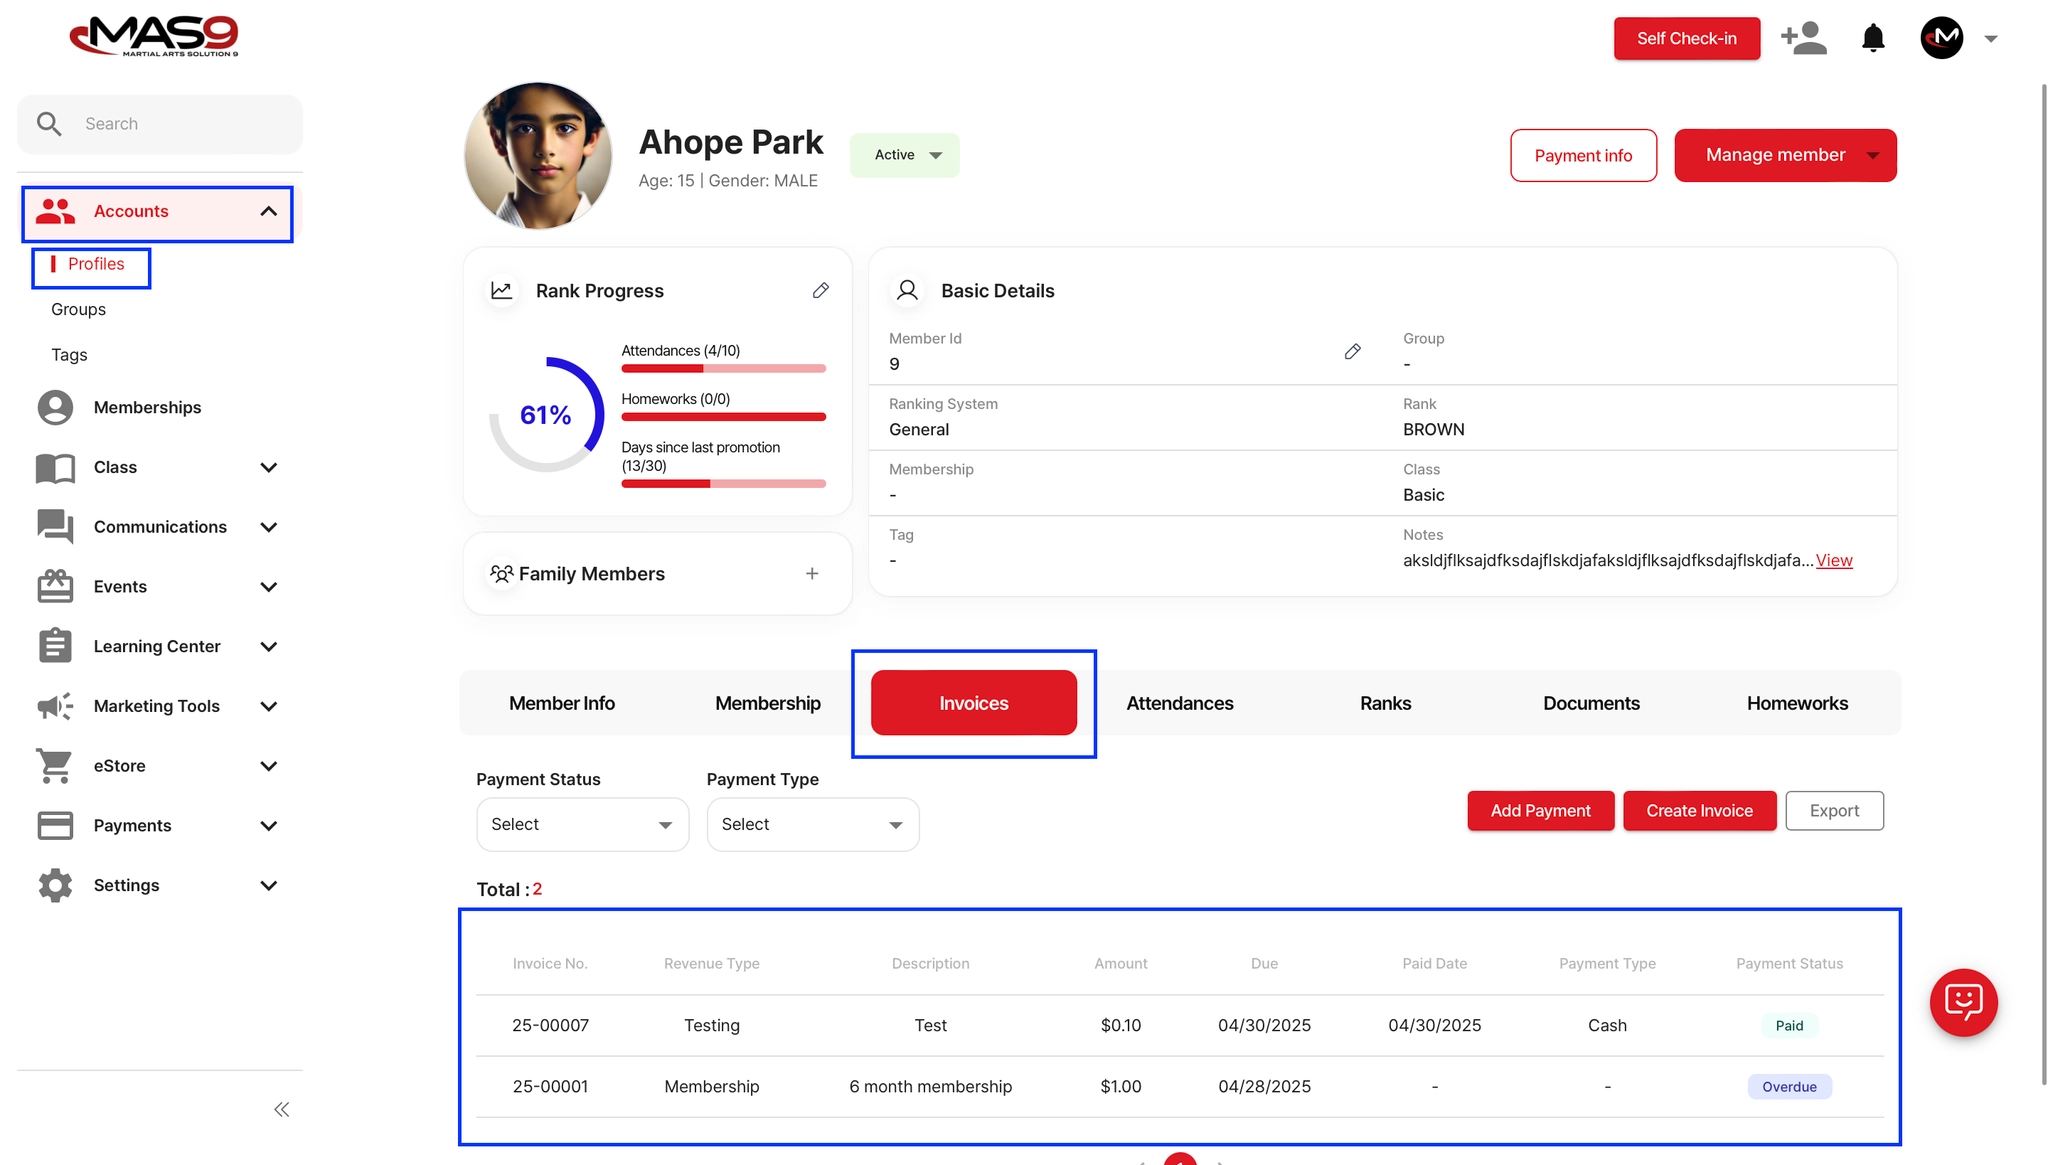Add a family member with plus icon
The width and height of the screenshot is (2048, 1165).
coord(812,574)
